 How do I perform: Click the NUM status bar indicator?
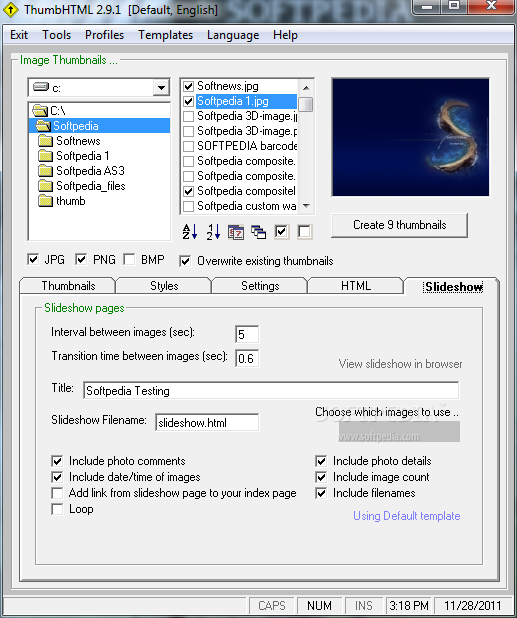point(319,605)
